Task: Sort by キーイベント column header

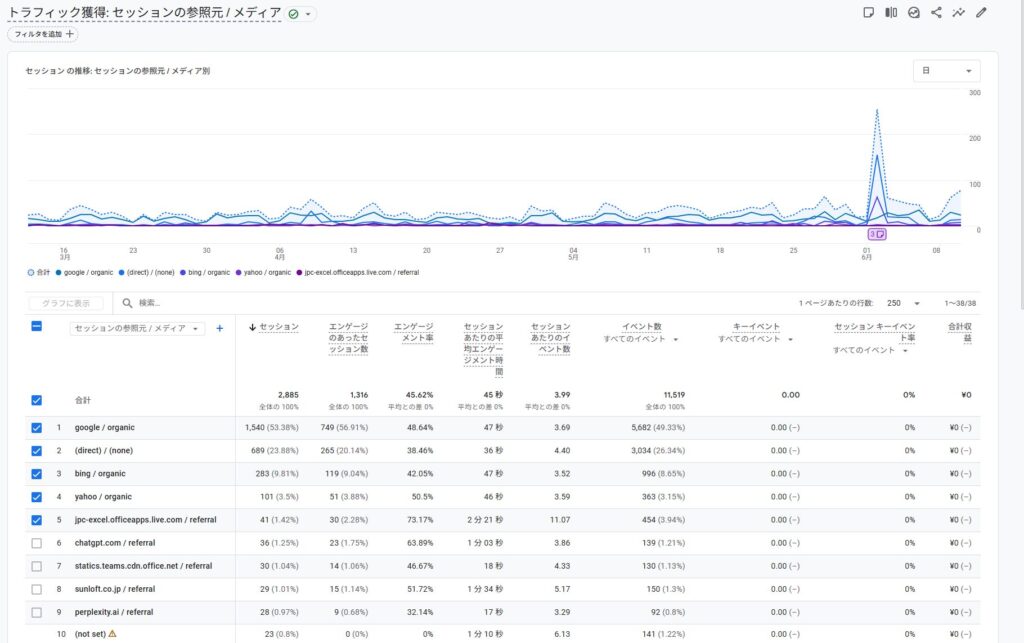Action: click(x=756, y=326)
